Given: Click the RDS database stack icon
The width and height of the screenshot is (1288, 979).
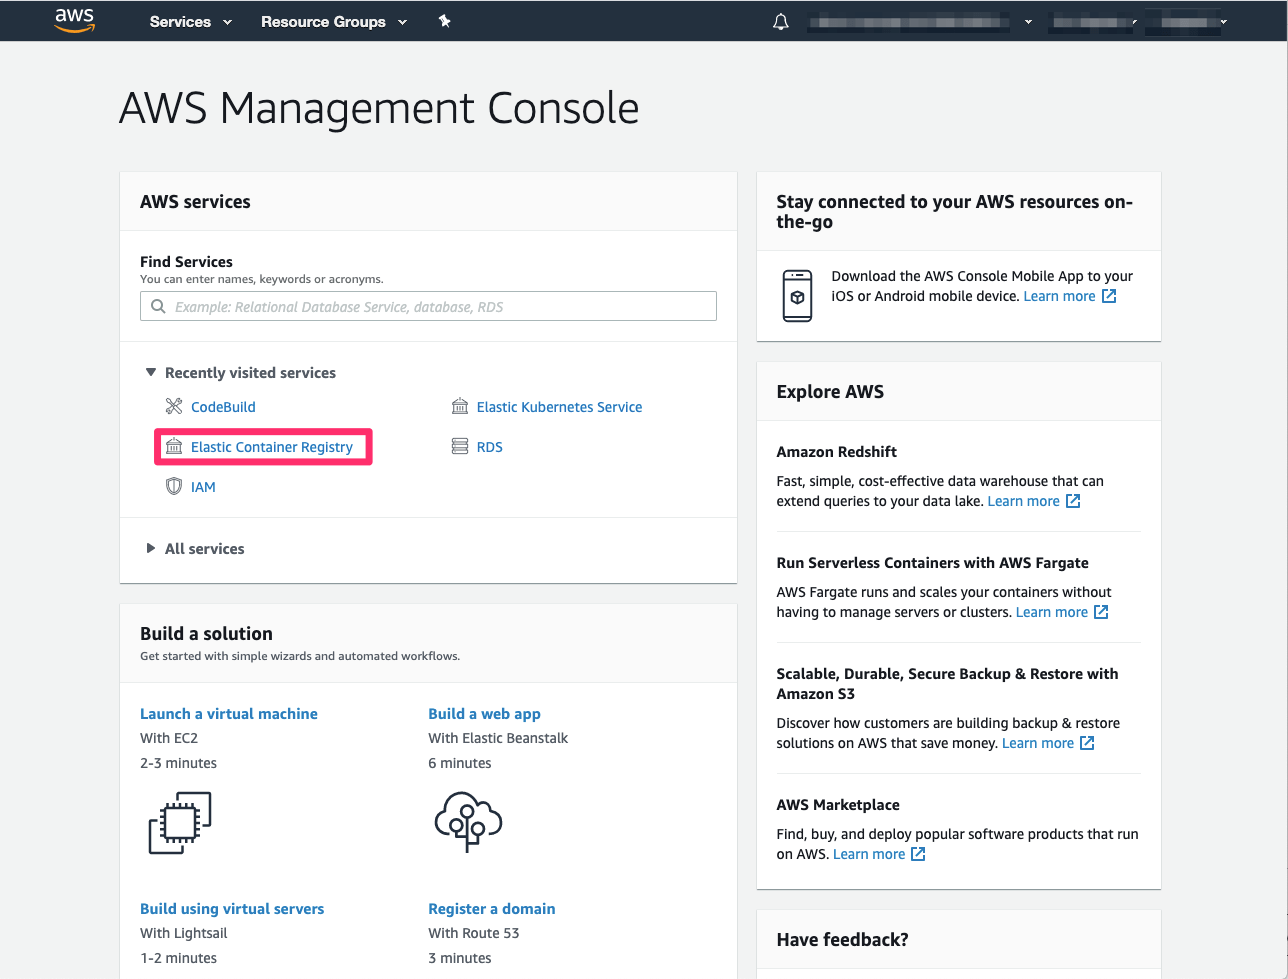Looking at the screenshot, I should pyautogui.click(x=460, y=447).
